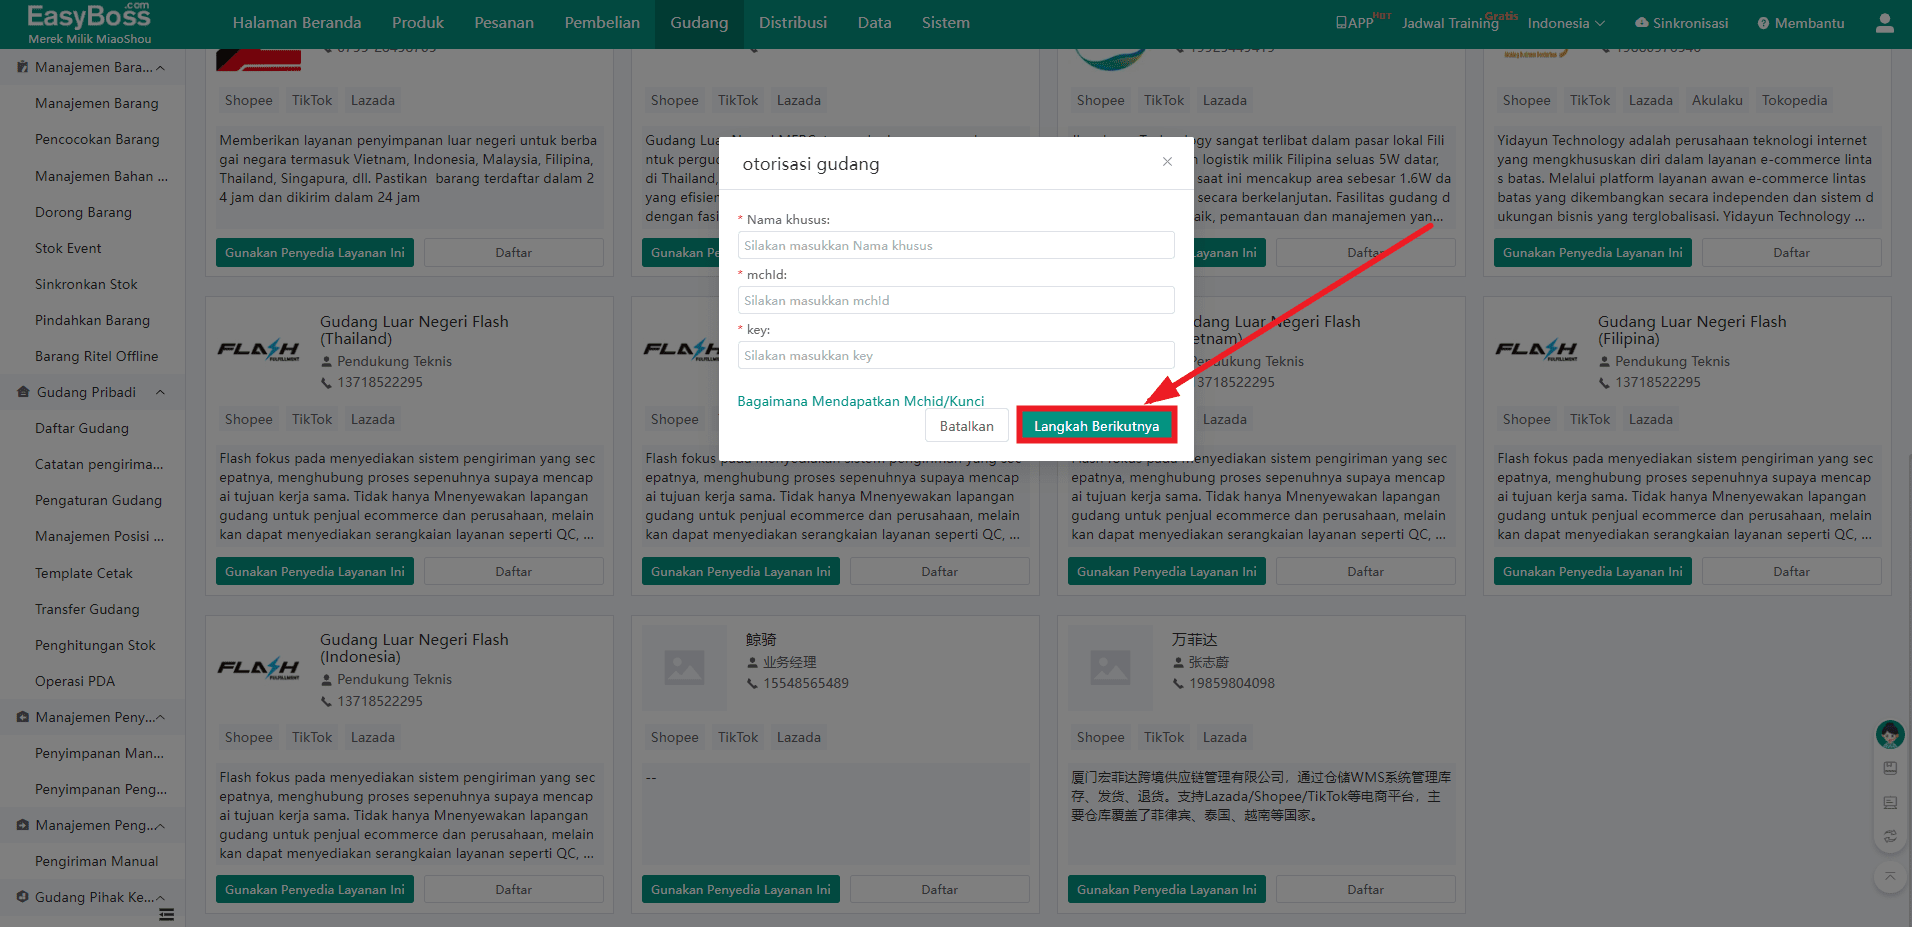Image resolution: width=1912 pixels, height=927 pixels.
Task: Open Barang Ritel Offline sidebar item
Action: coord(96,356)
